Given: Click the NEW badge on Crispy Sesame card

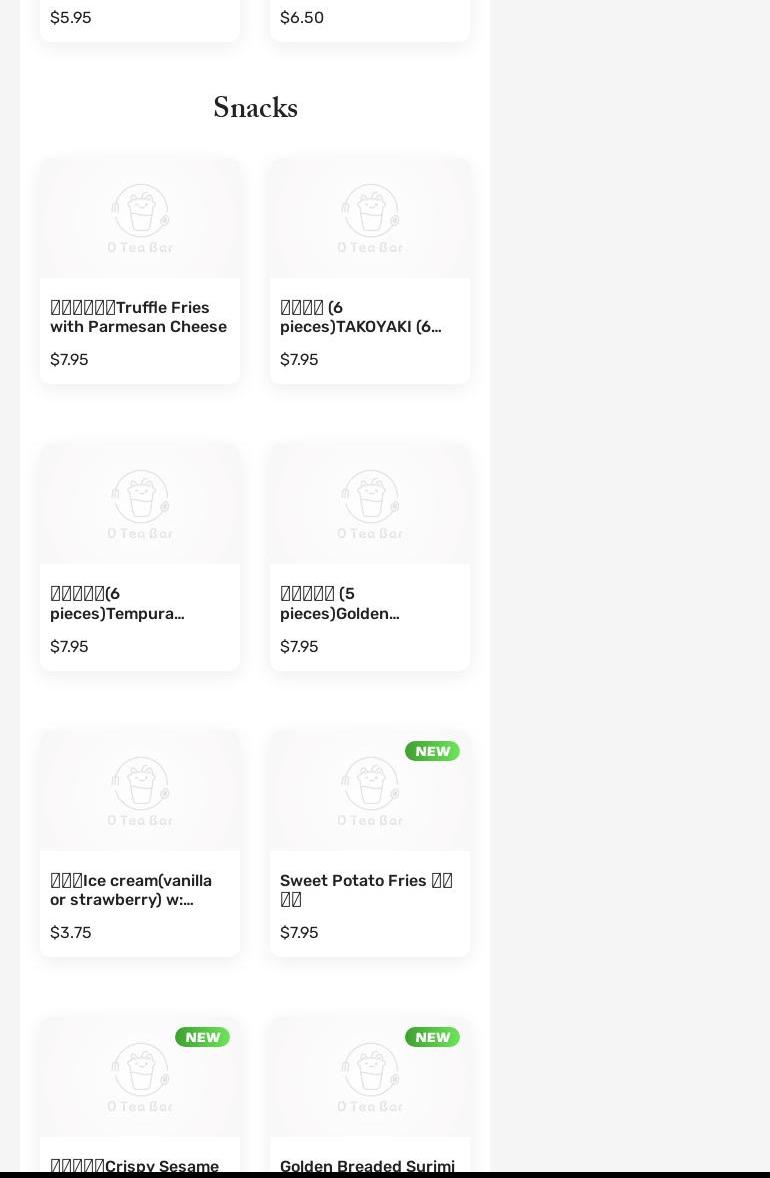Looking at the screenshot, I should 202,1037.
